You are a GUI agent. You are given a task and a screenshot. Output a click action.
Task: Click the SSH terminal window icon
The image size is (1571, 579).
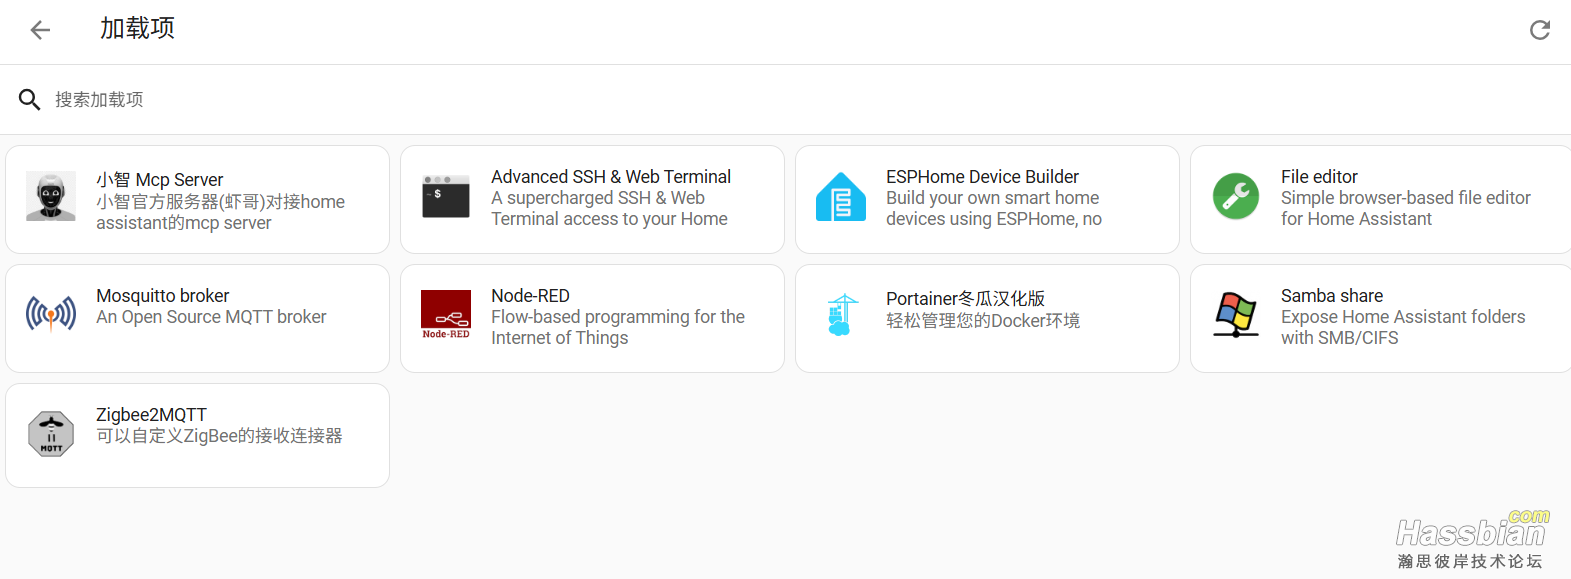pos(446,197)
